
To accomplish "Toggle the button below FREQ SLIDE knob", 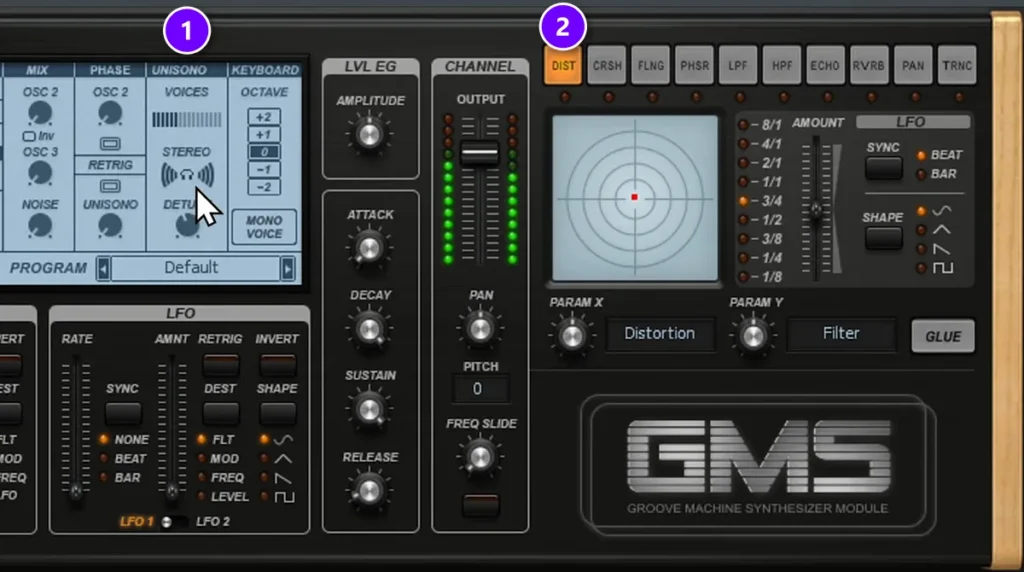I will click(x=481, y=505).
